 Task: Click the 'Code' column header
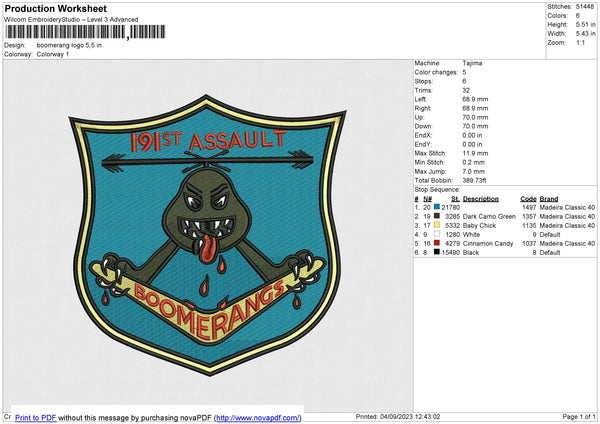(x=528, y=199)
